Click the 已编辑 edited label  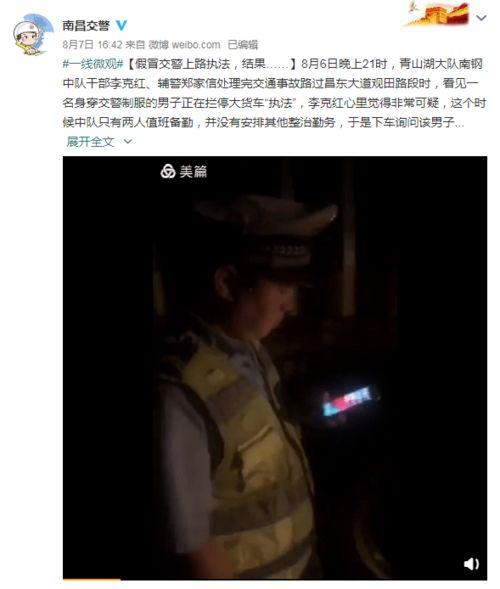click(x=243, y=45)
